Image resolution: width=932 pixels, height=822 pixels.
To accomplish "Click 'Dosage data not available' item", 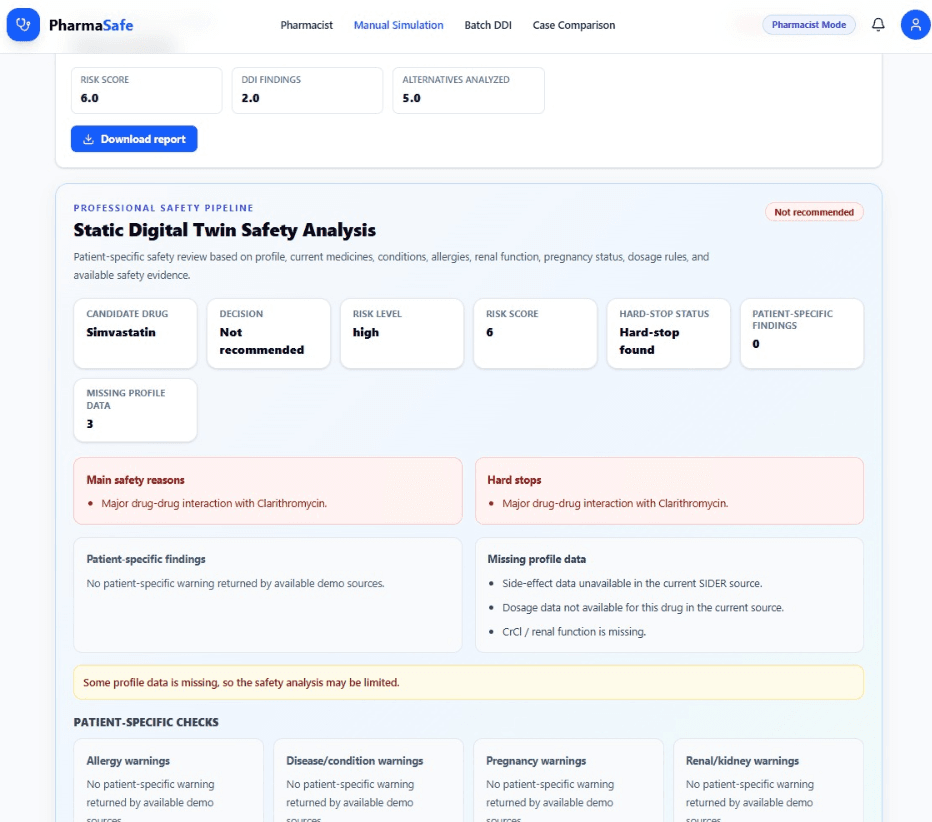I will click(x=643, y=607).
